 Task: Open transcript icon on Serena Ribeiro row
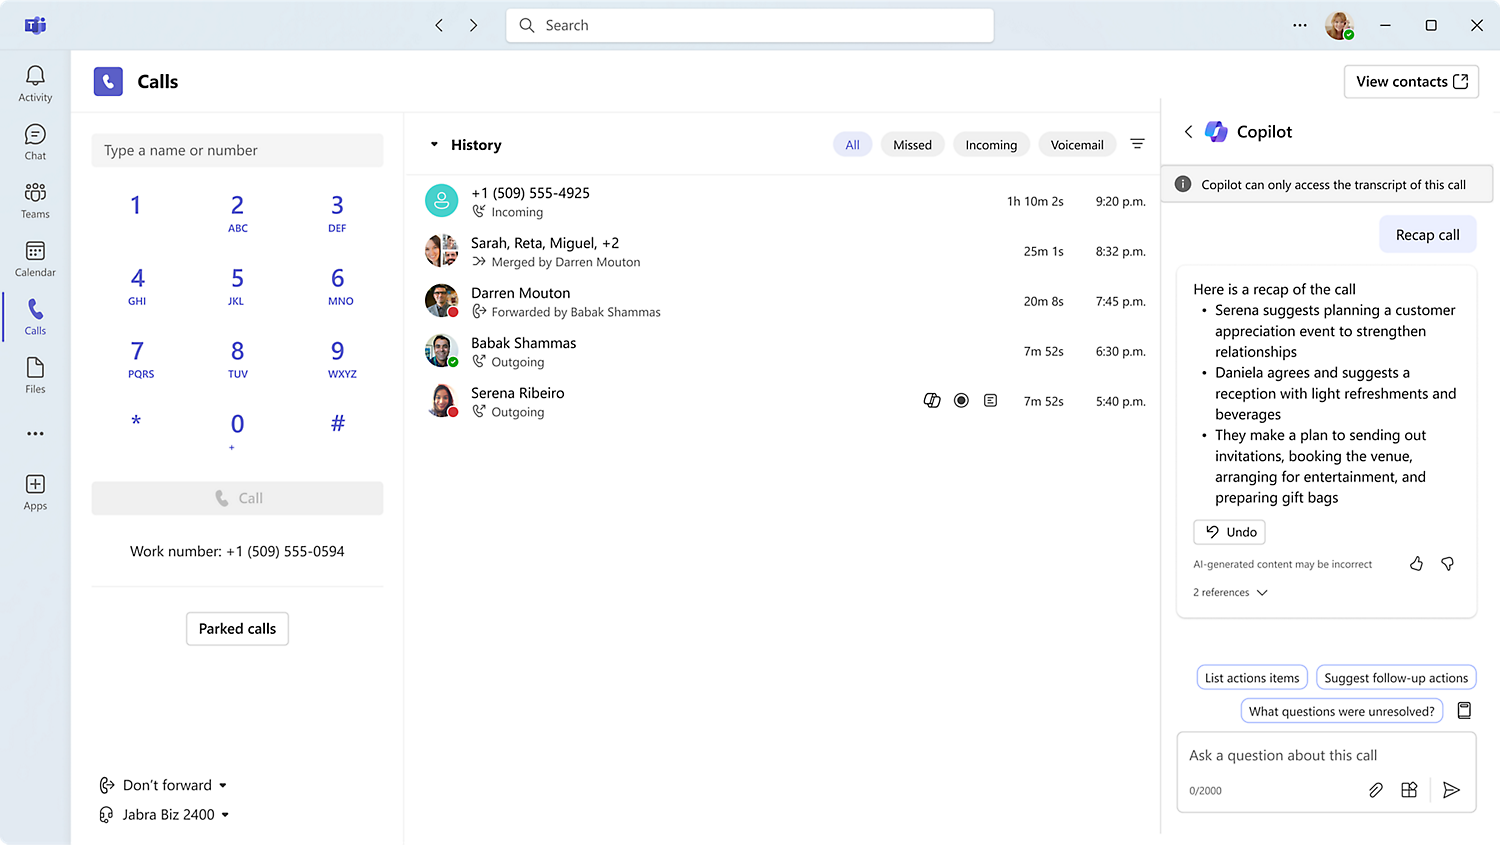(x=990, y=401)
